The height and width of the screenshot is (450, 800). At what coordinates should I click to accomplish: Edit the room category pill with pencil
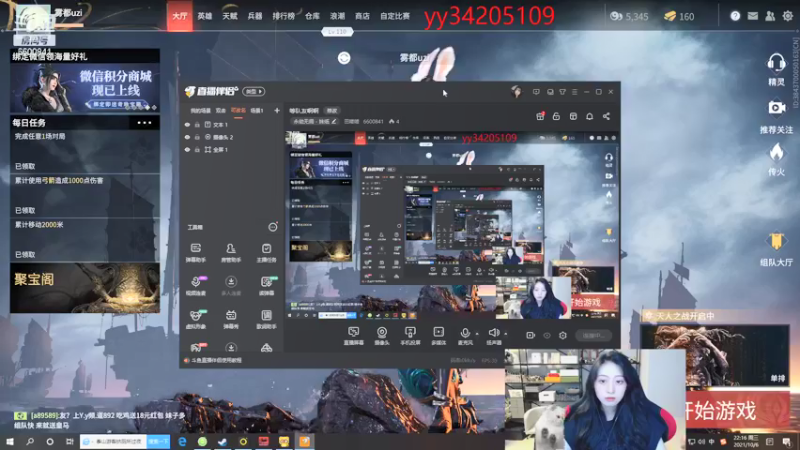[314, 121]
